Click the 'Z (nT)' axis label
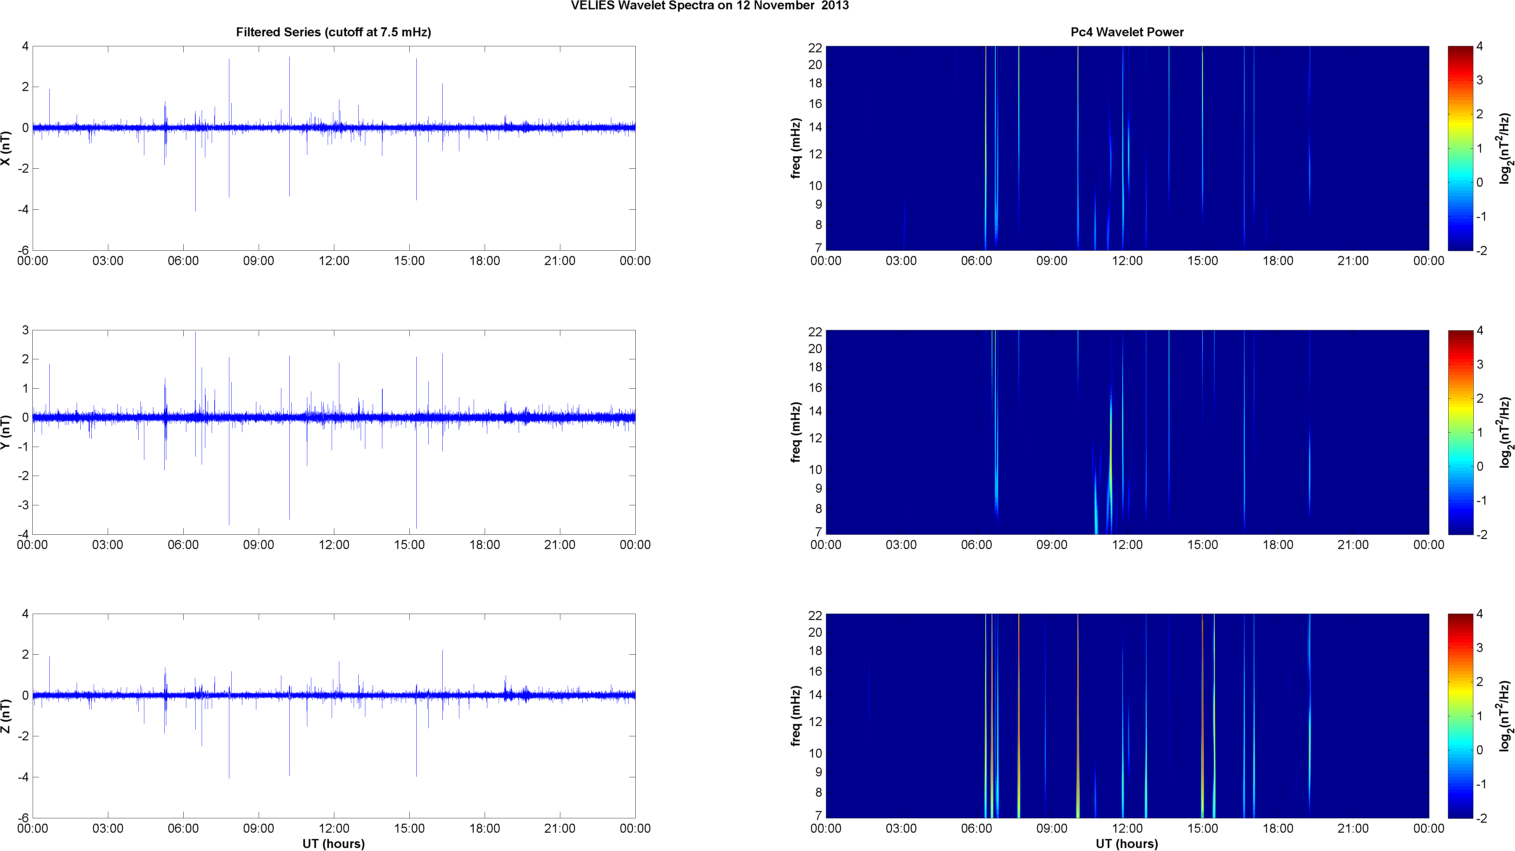Viewport: 1515px width, 851px height. [7, 716]
